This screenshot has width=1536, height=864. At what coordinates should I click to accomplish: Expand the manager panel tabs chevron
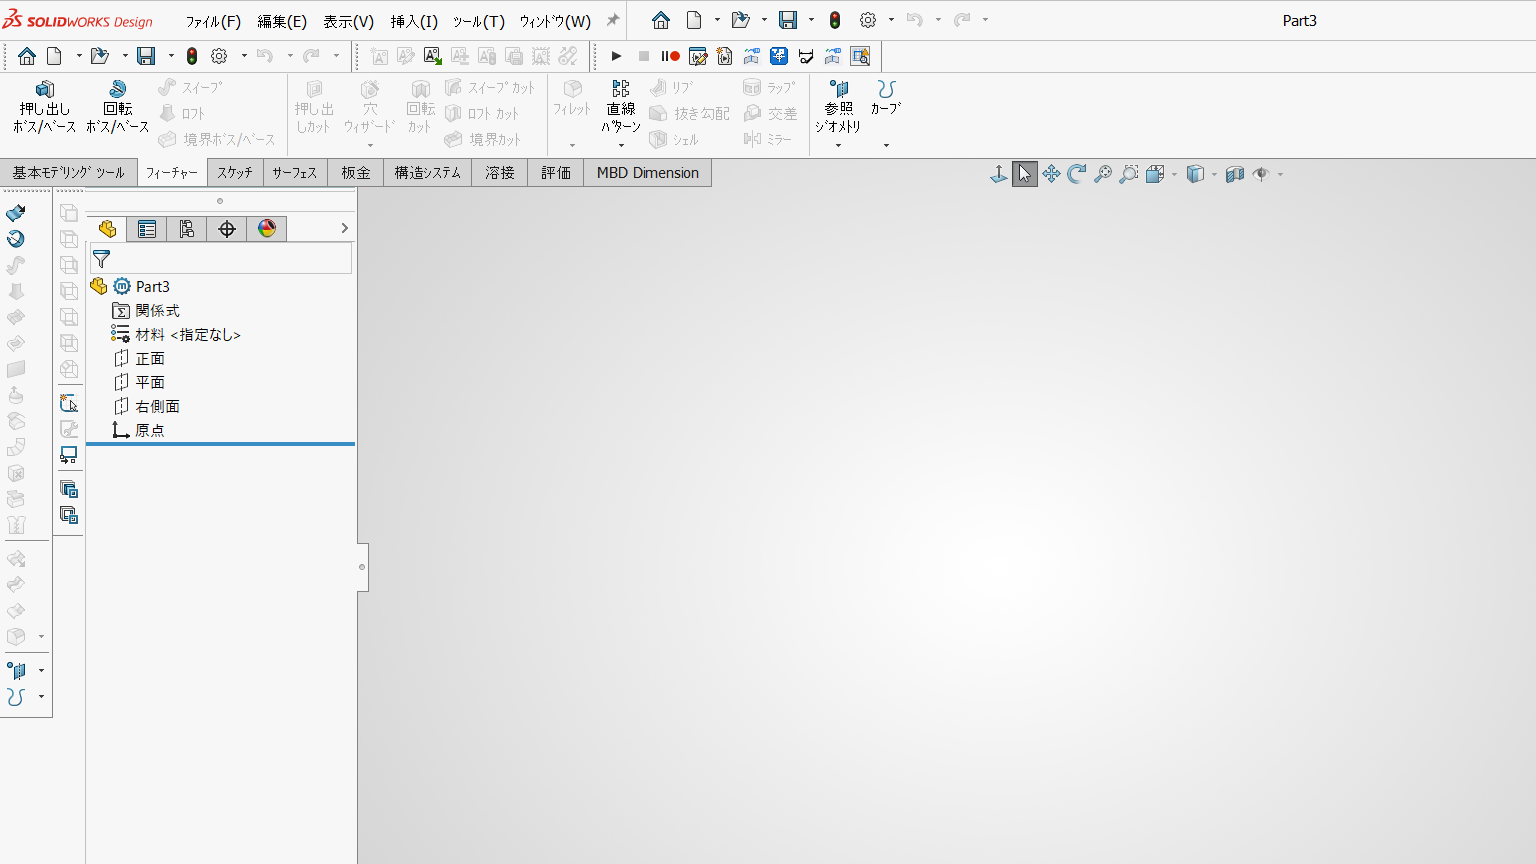344,229
